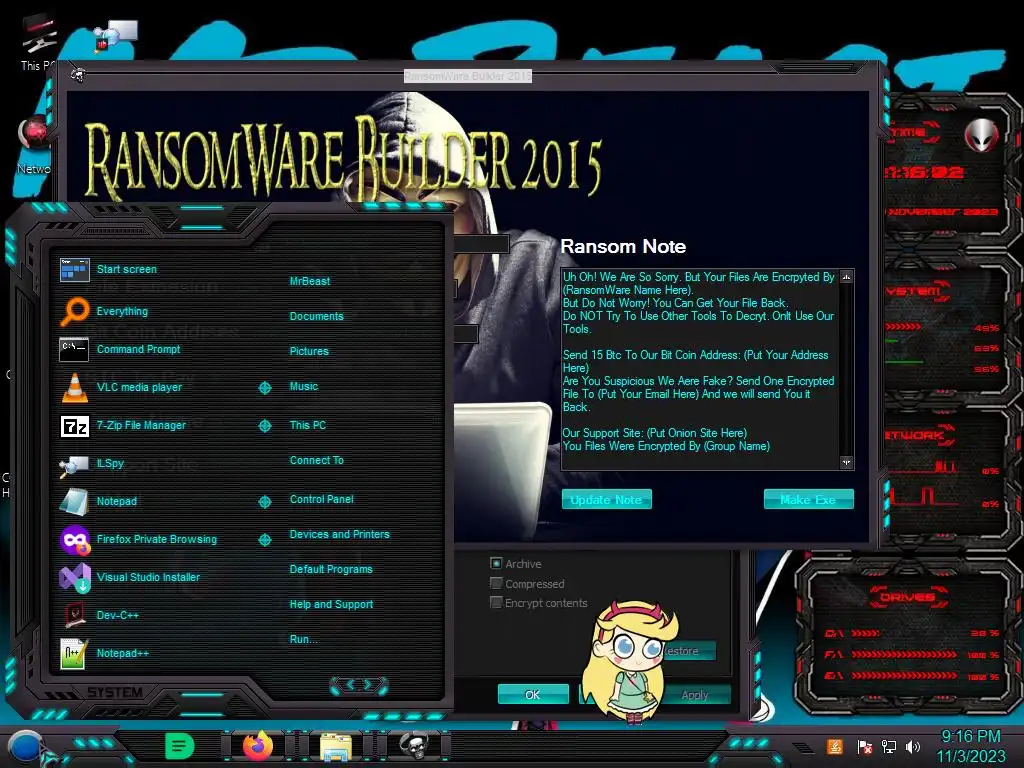Launch Firefox from the taskbar
This screenshot has width=1024, height=768.
(x=258, y=746)
